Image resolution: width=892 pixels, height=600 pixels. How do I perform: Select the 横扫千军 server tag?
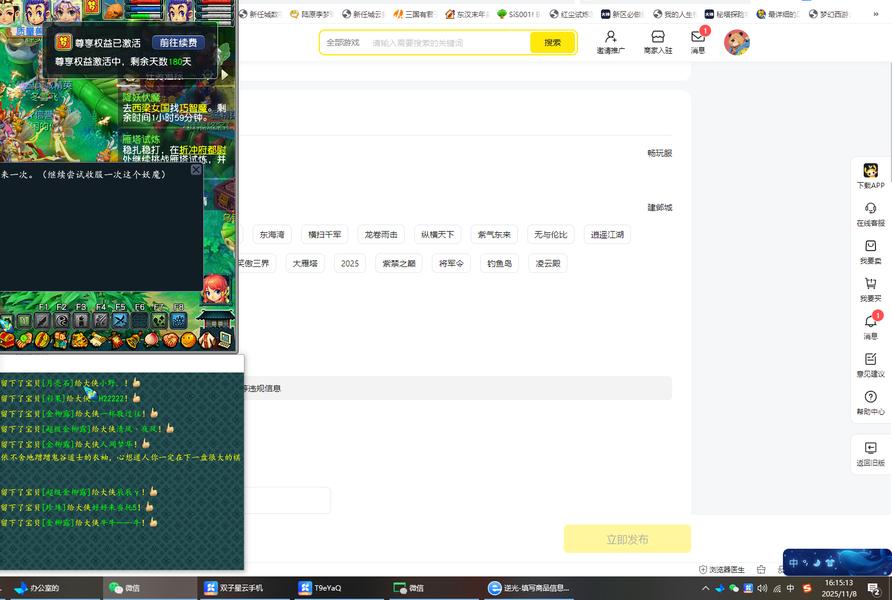pyautogui.click(x=325, y=234)
